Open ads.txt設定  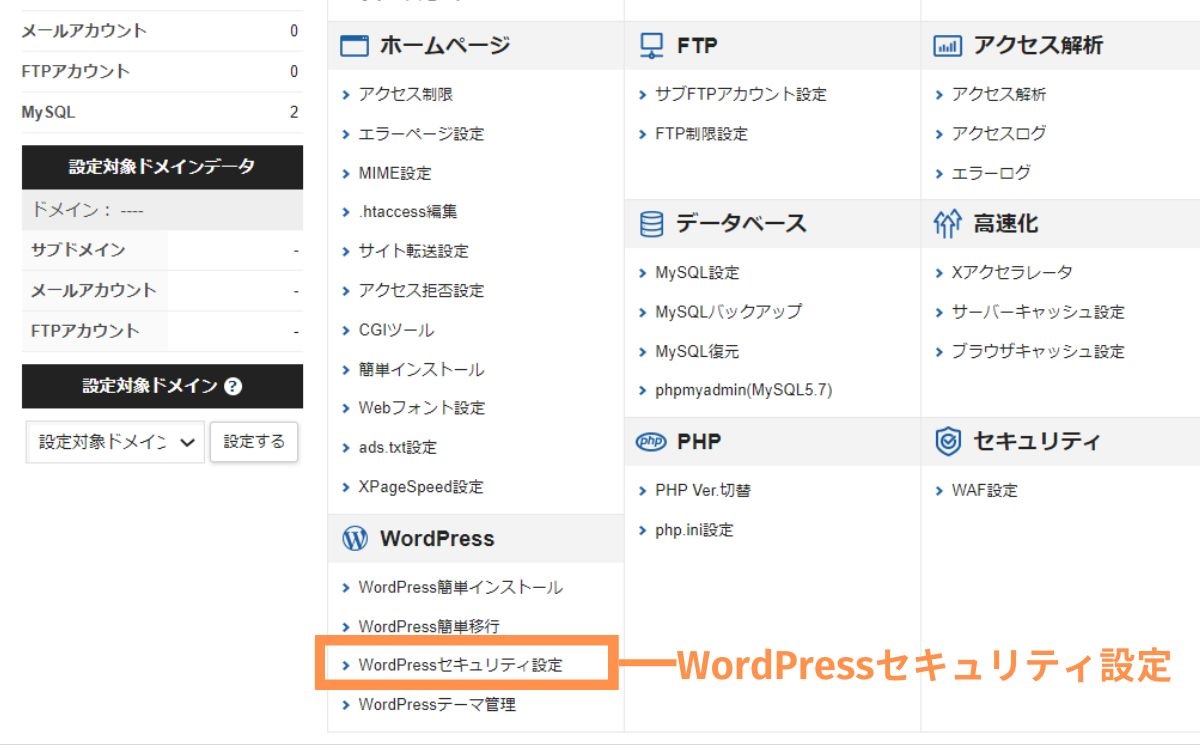pos(397,448)
